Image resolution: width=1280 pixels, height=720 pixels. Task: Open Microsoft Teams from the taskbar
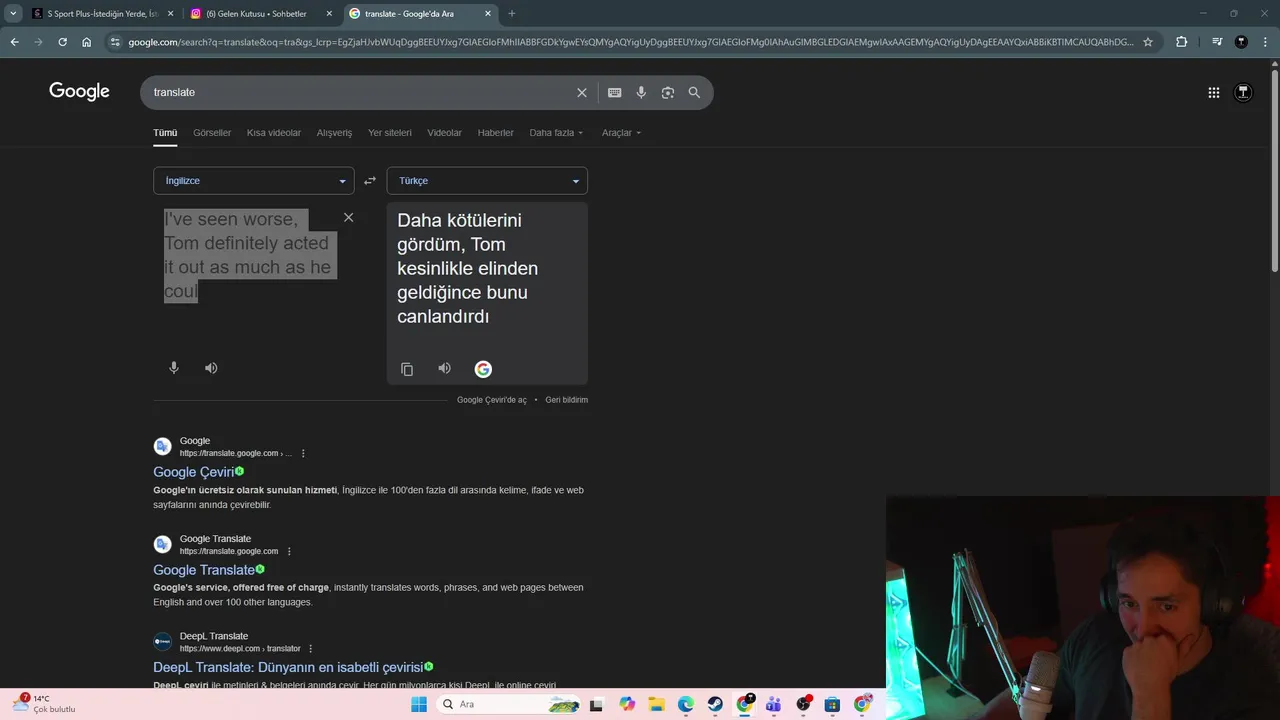point(773,704)
